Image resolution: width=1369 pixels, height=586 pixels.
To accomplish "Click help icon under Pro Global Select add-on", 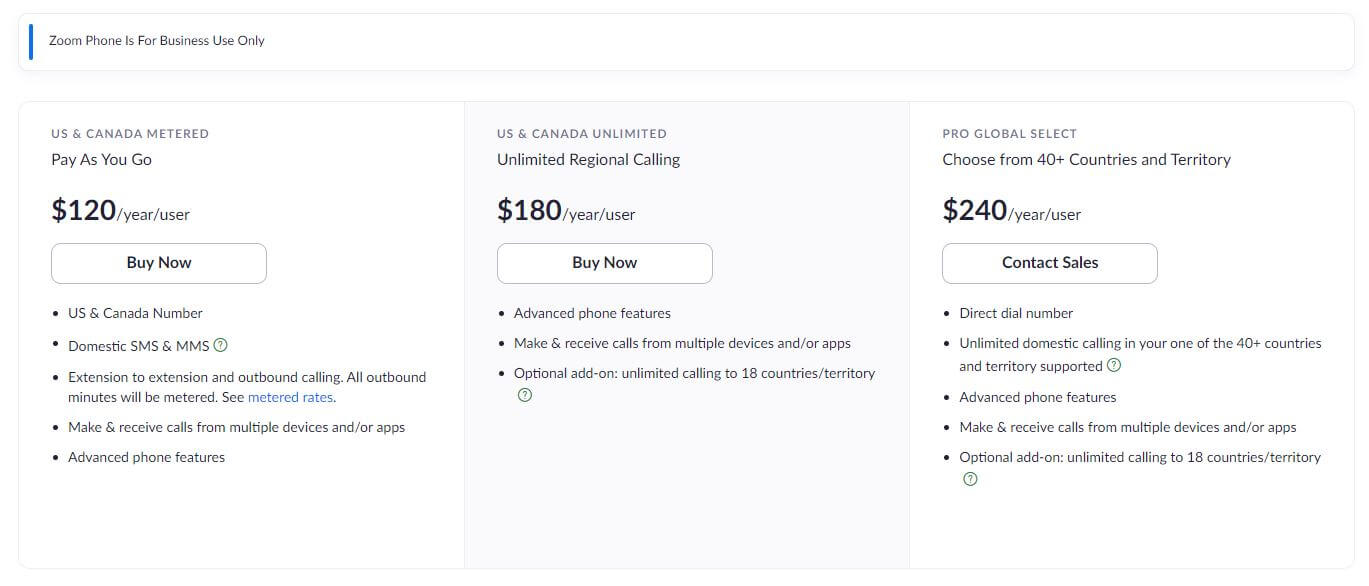I will pos(970,479).
